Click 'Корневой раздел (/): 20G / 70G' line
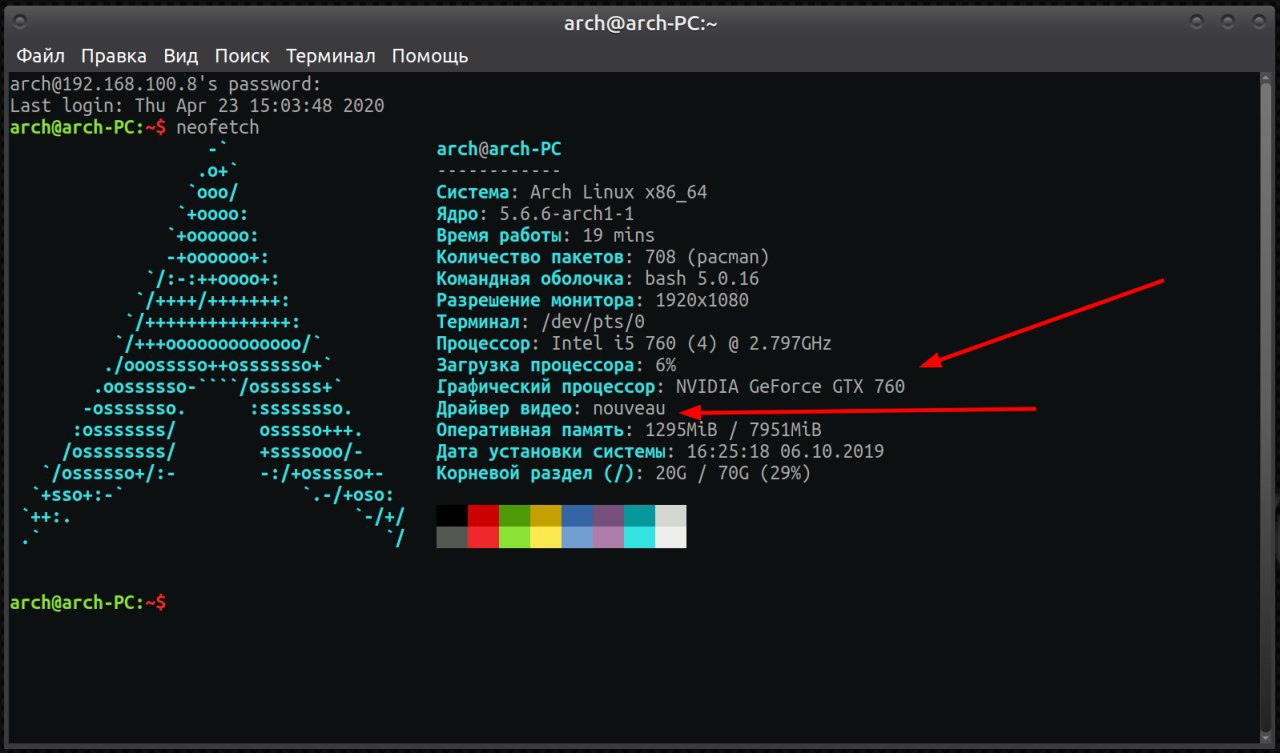1280x753 pixels. pyautogui.click(x=624, y=473)
